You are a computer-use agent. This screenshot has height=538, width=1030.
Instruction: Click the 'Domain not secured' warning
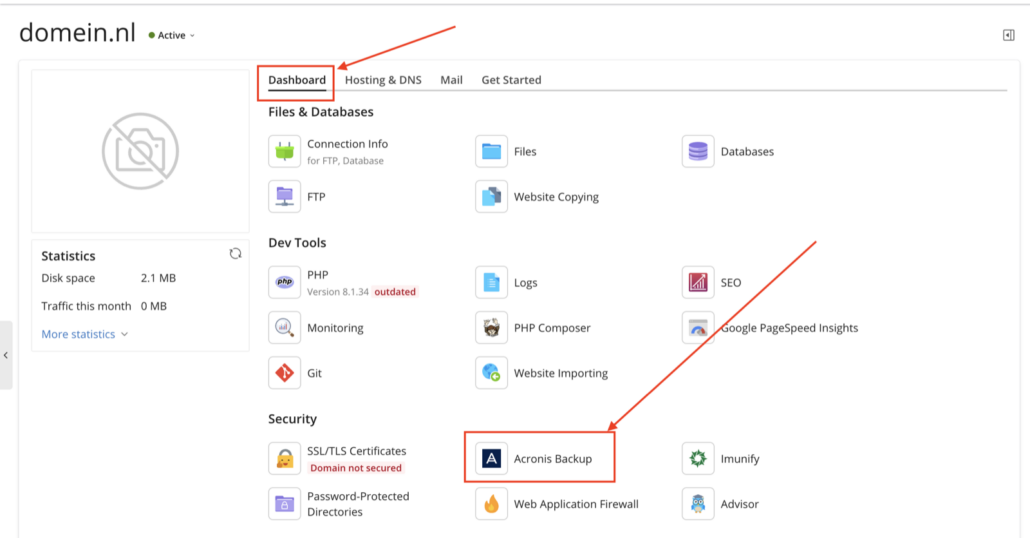point(355,468)
